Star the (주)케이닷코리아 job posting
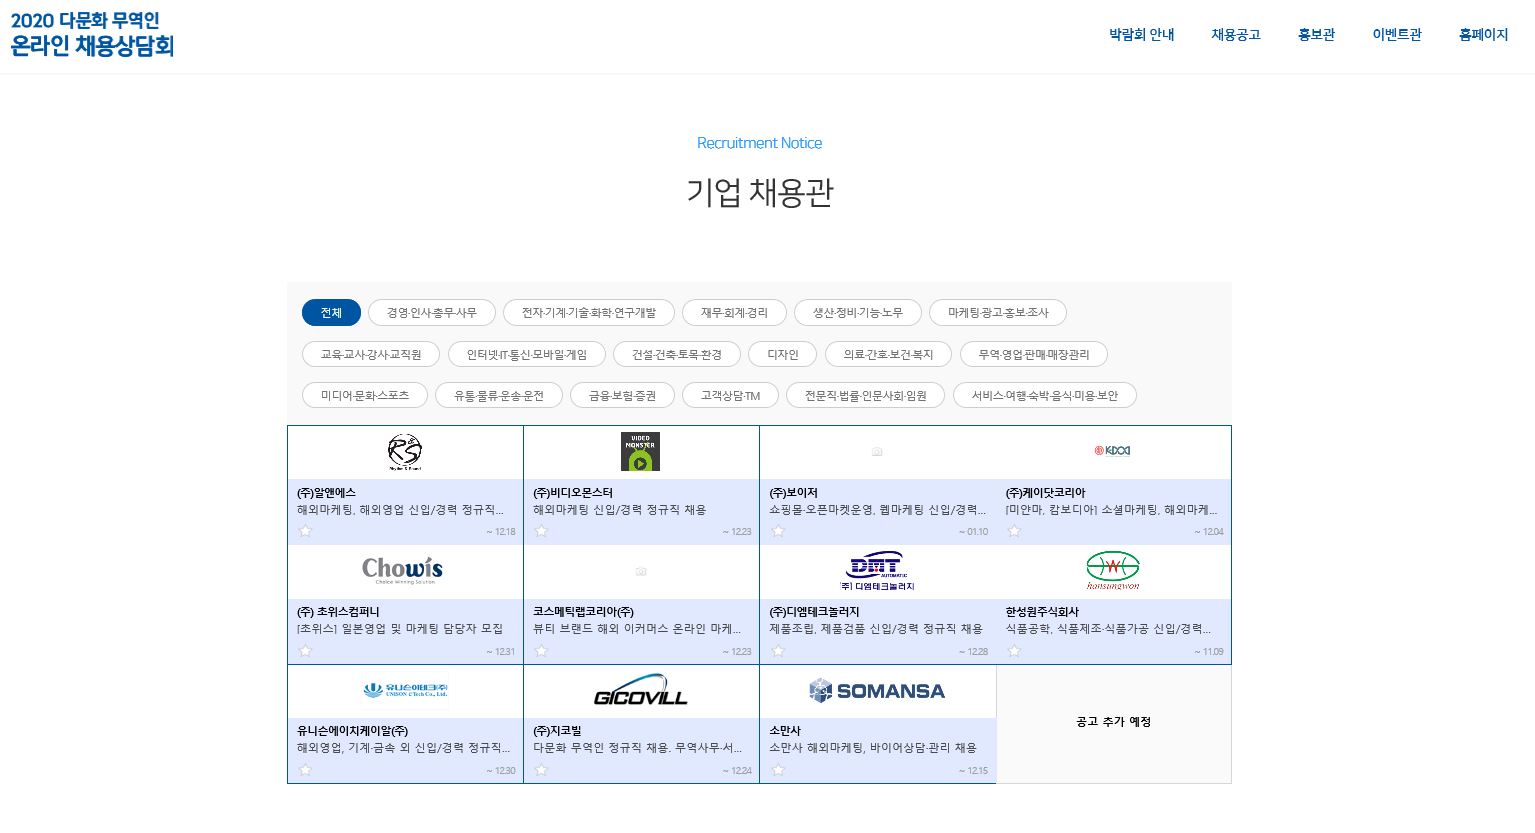The height and width of the screenshot is (833, 1535). (x=1014, y=531)
